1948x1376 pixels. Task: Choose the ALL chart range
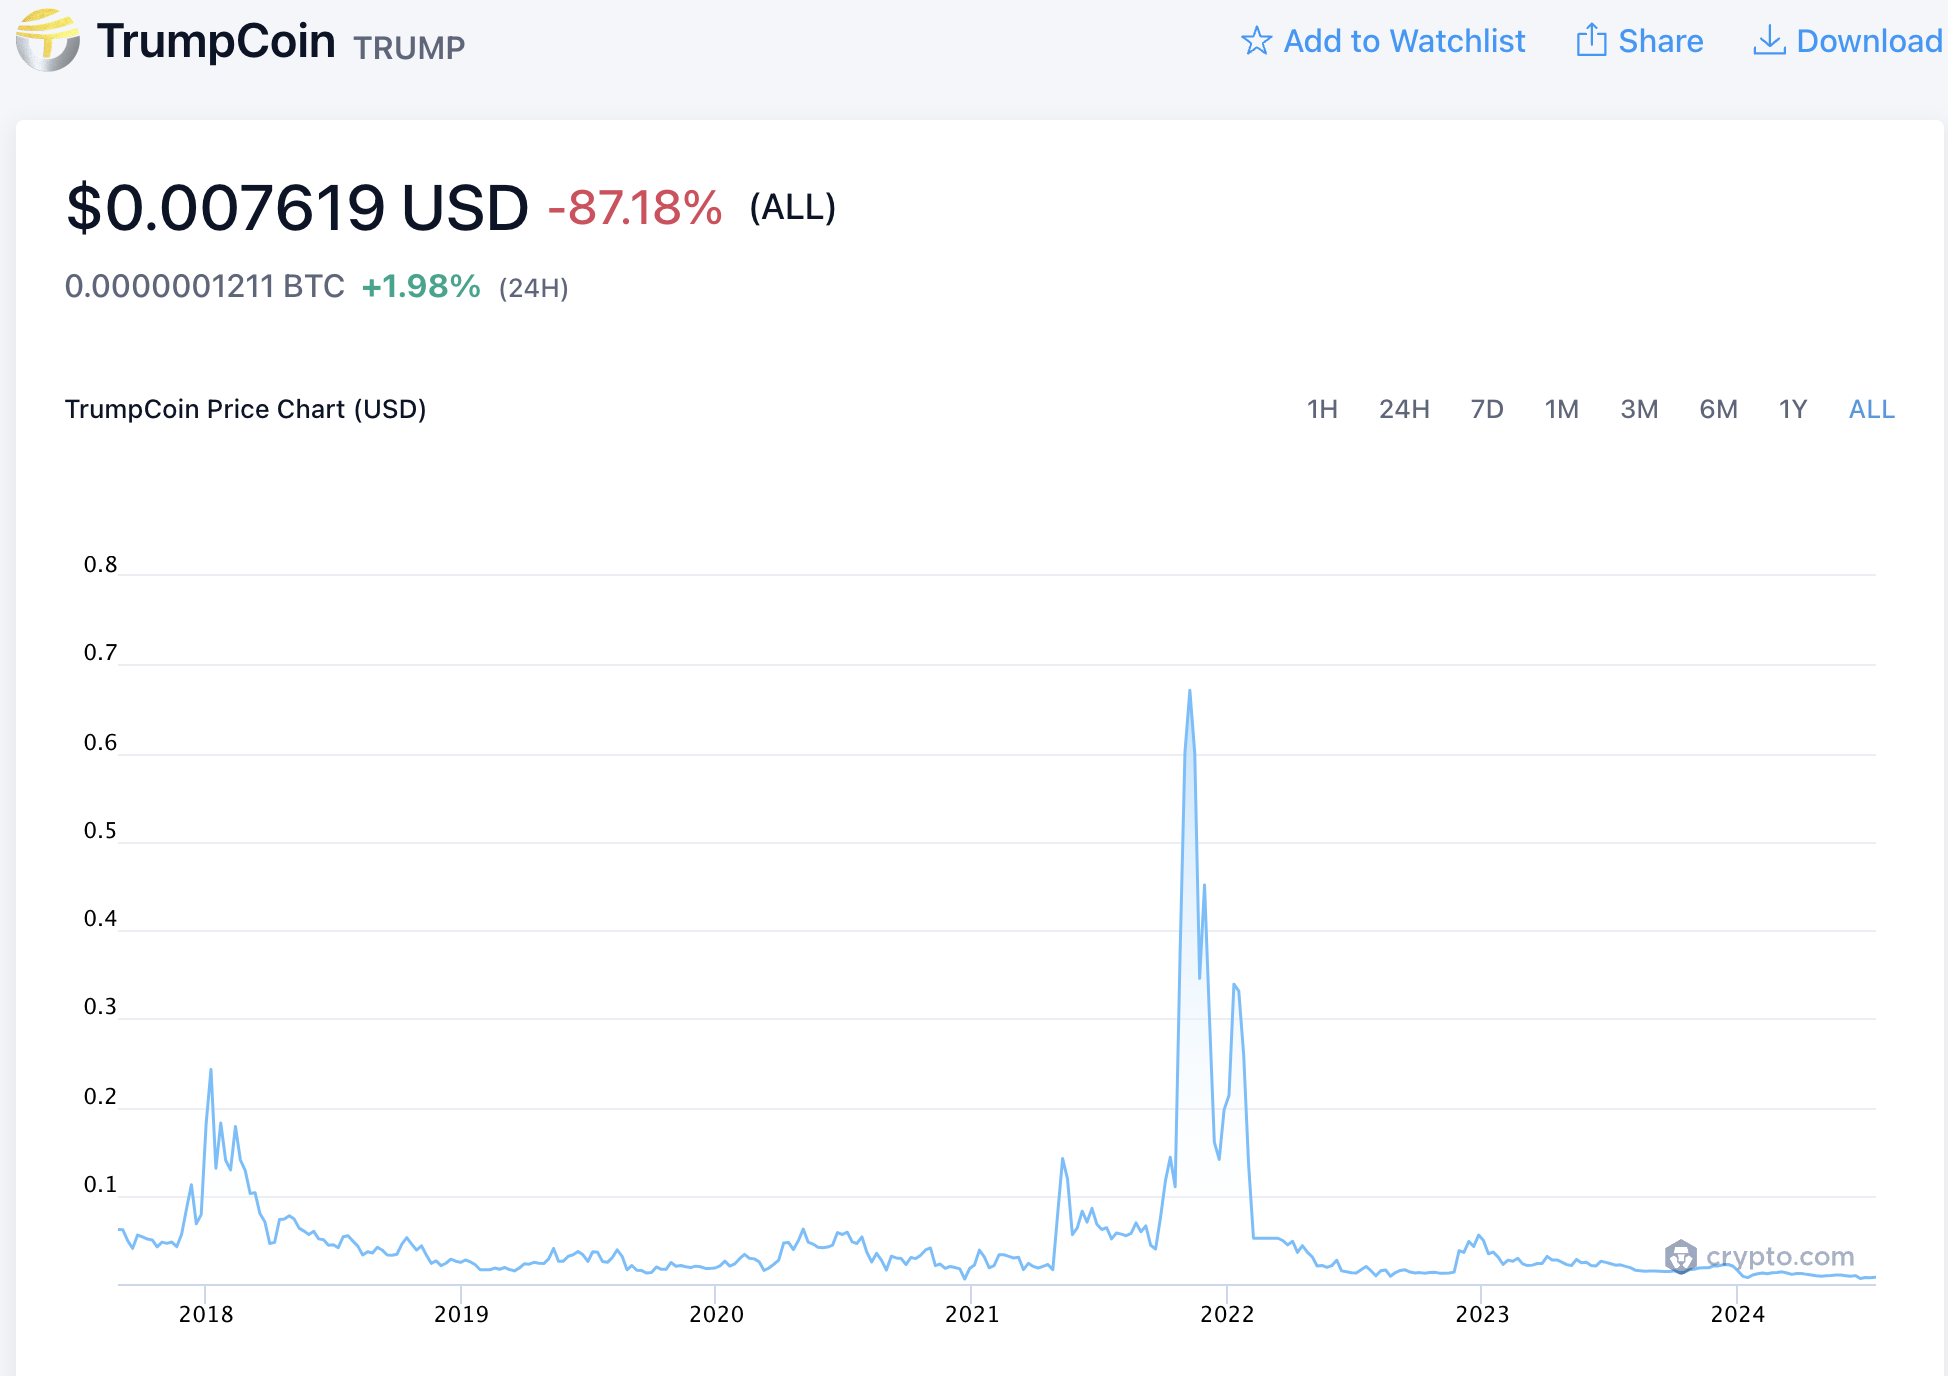click(x=1871, y=409)
